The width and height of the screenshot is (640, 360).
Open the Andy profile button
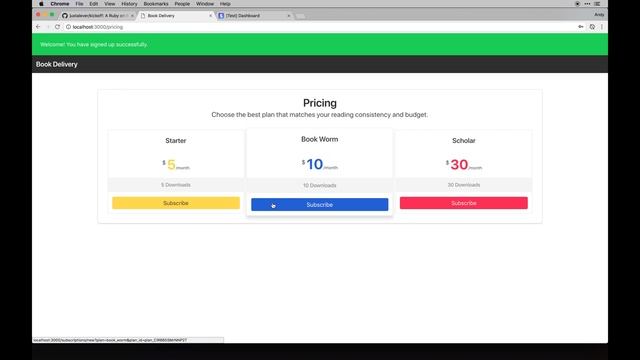(599, 15)
